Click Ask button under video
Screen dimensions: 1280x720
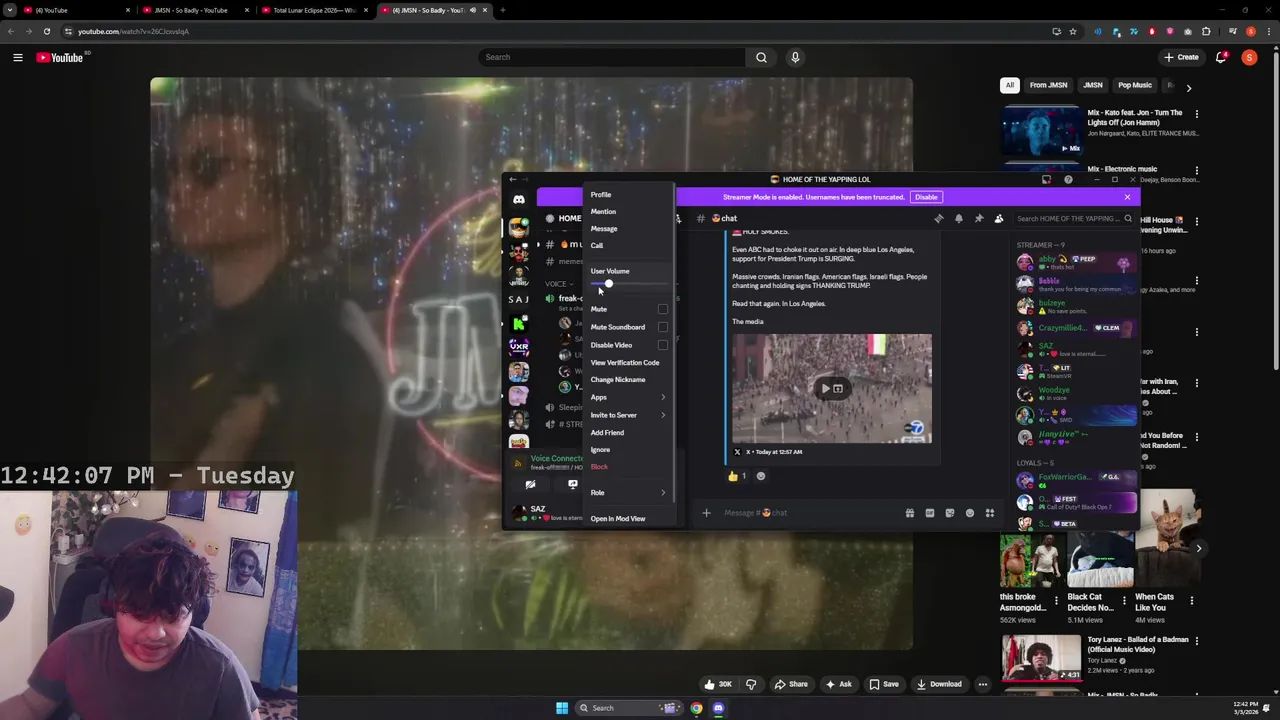coord(838,684)
